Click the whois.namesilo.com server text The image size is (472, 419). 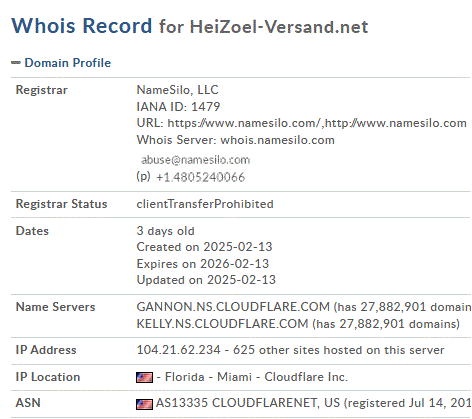pos(278,140)
